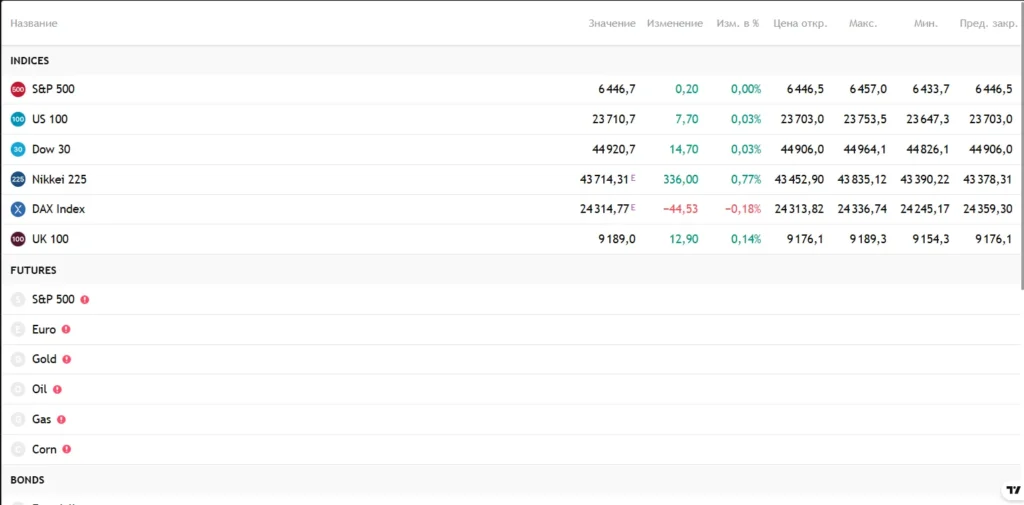Click the DAX Index logo icon

click(x=18, y=210)
